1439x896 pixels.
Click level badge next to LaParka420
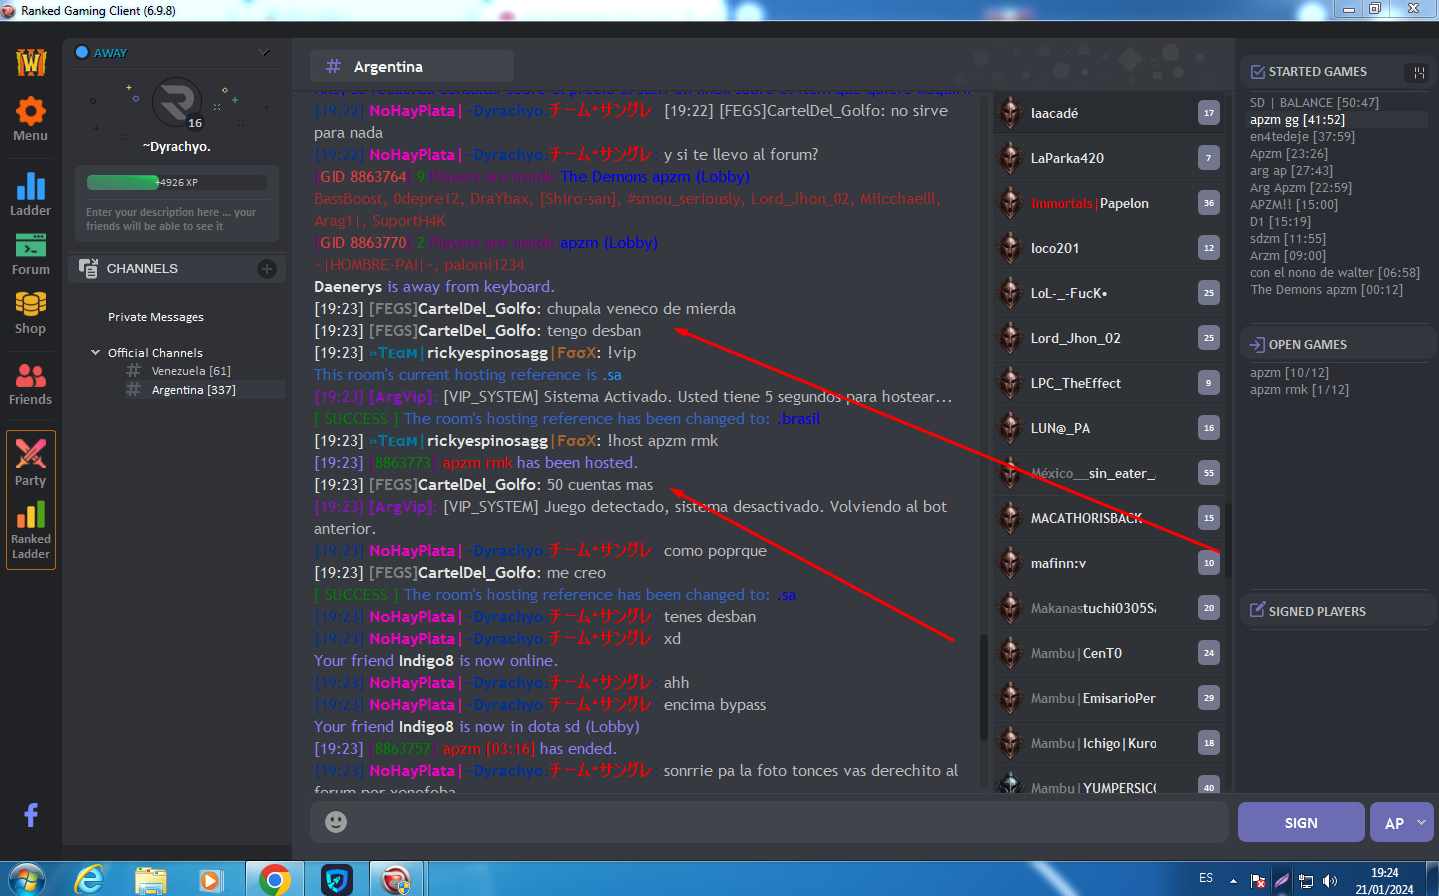(1209, 158)
